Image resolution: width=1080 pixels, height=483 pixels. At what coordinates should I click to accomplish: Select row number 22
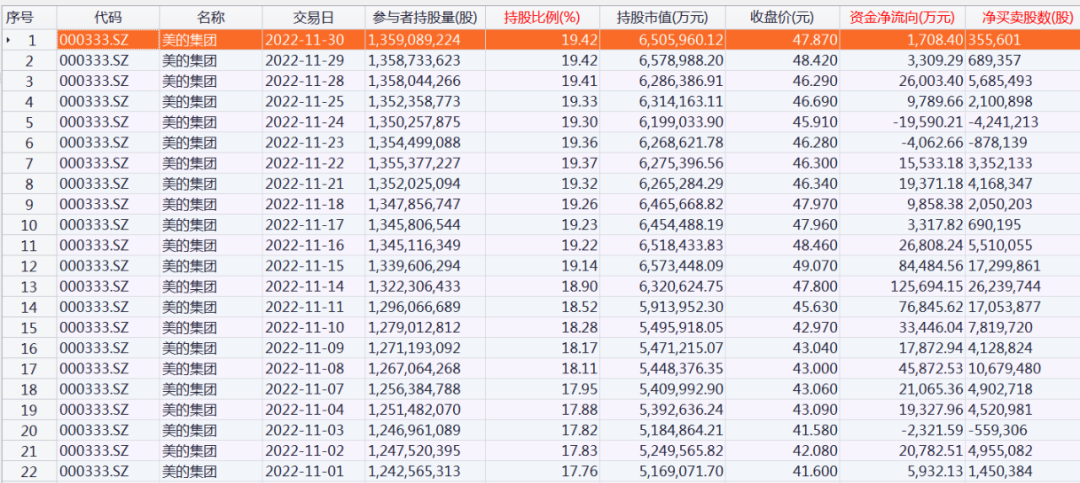[x=29, y=471]
